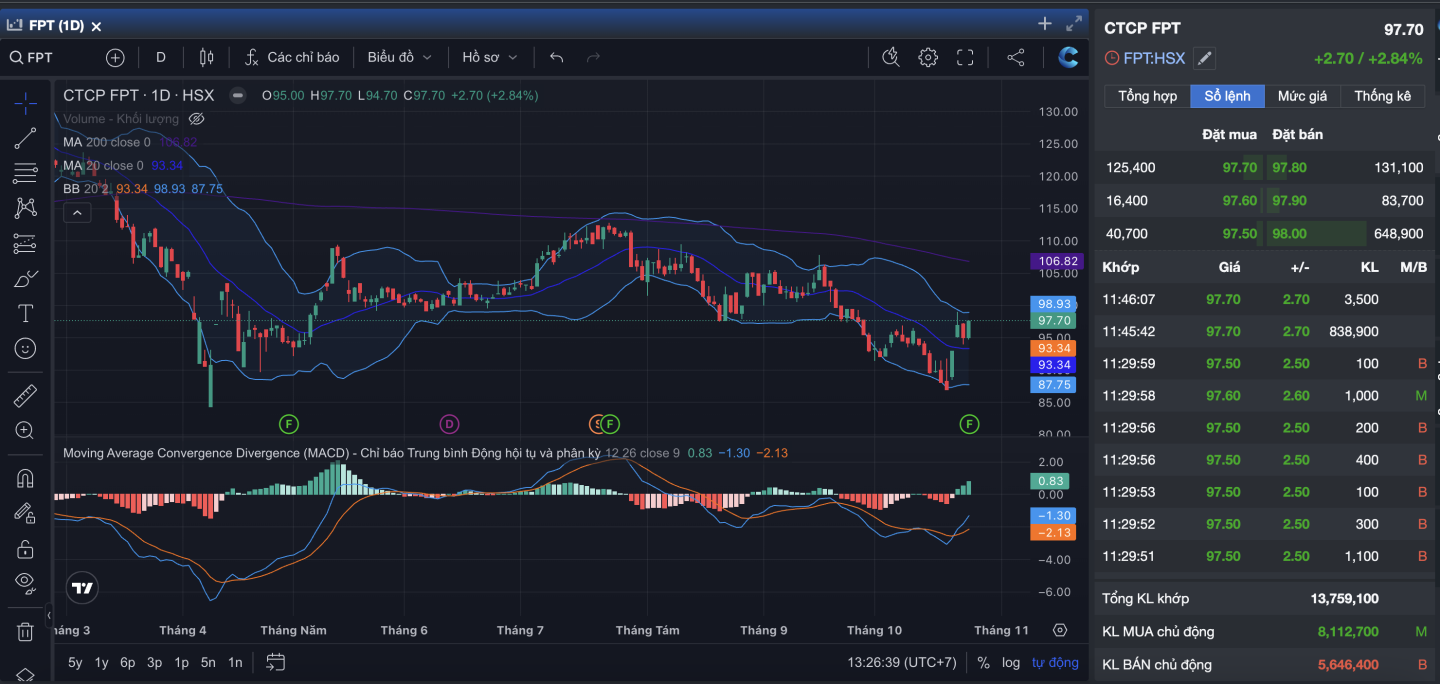
Task: Set time range to 1y
Action: tap(101, 662)
